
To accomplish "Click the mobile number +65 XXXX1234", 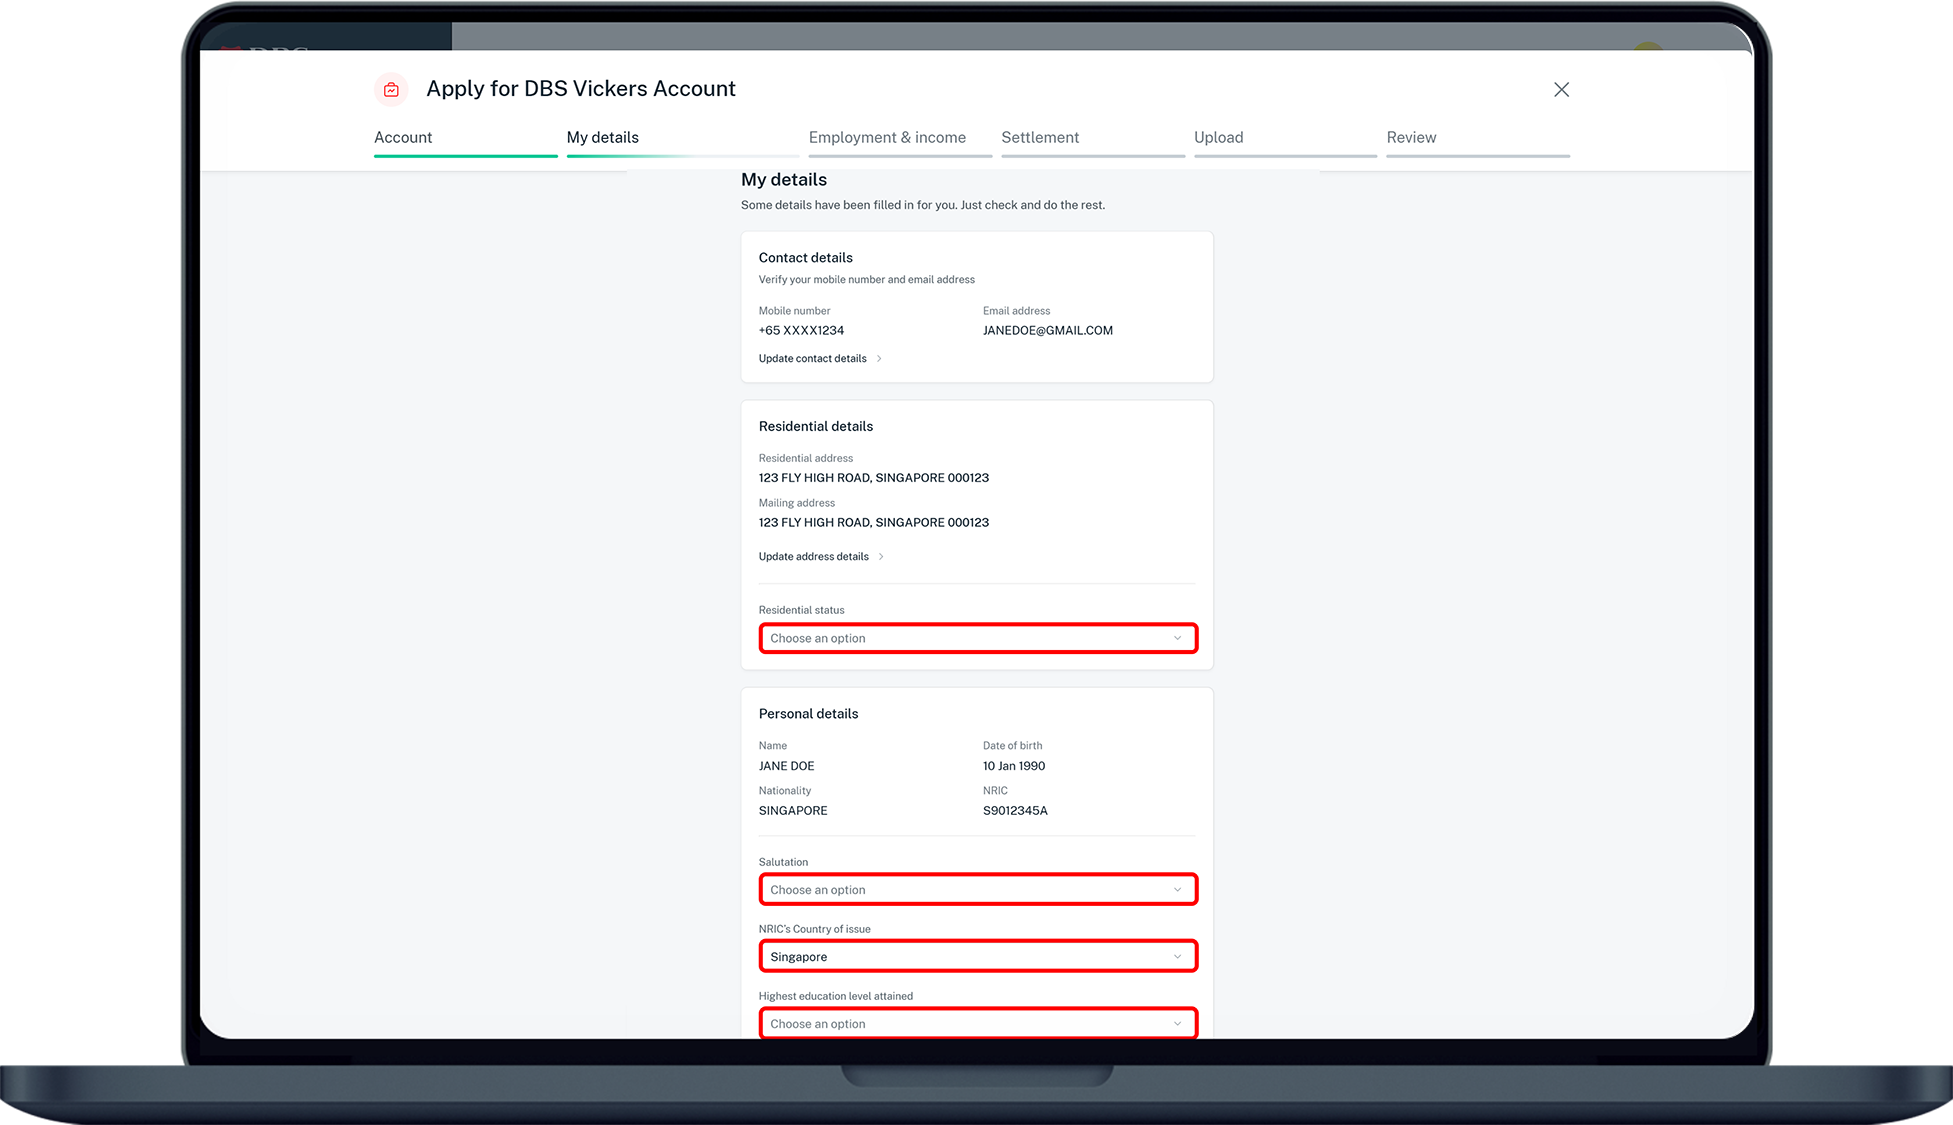I will pos(801,331).
